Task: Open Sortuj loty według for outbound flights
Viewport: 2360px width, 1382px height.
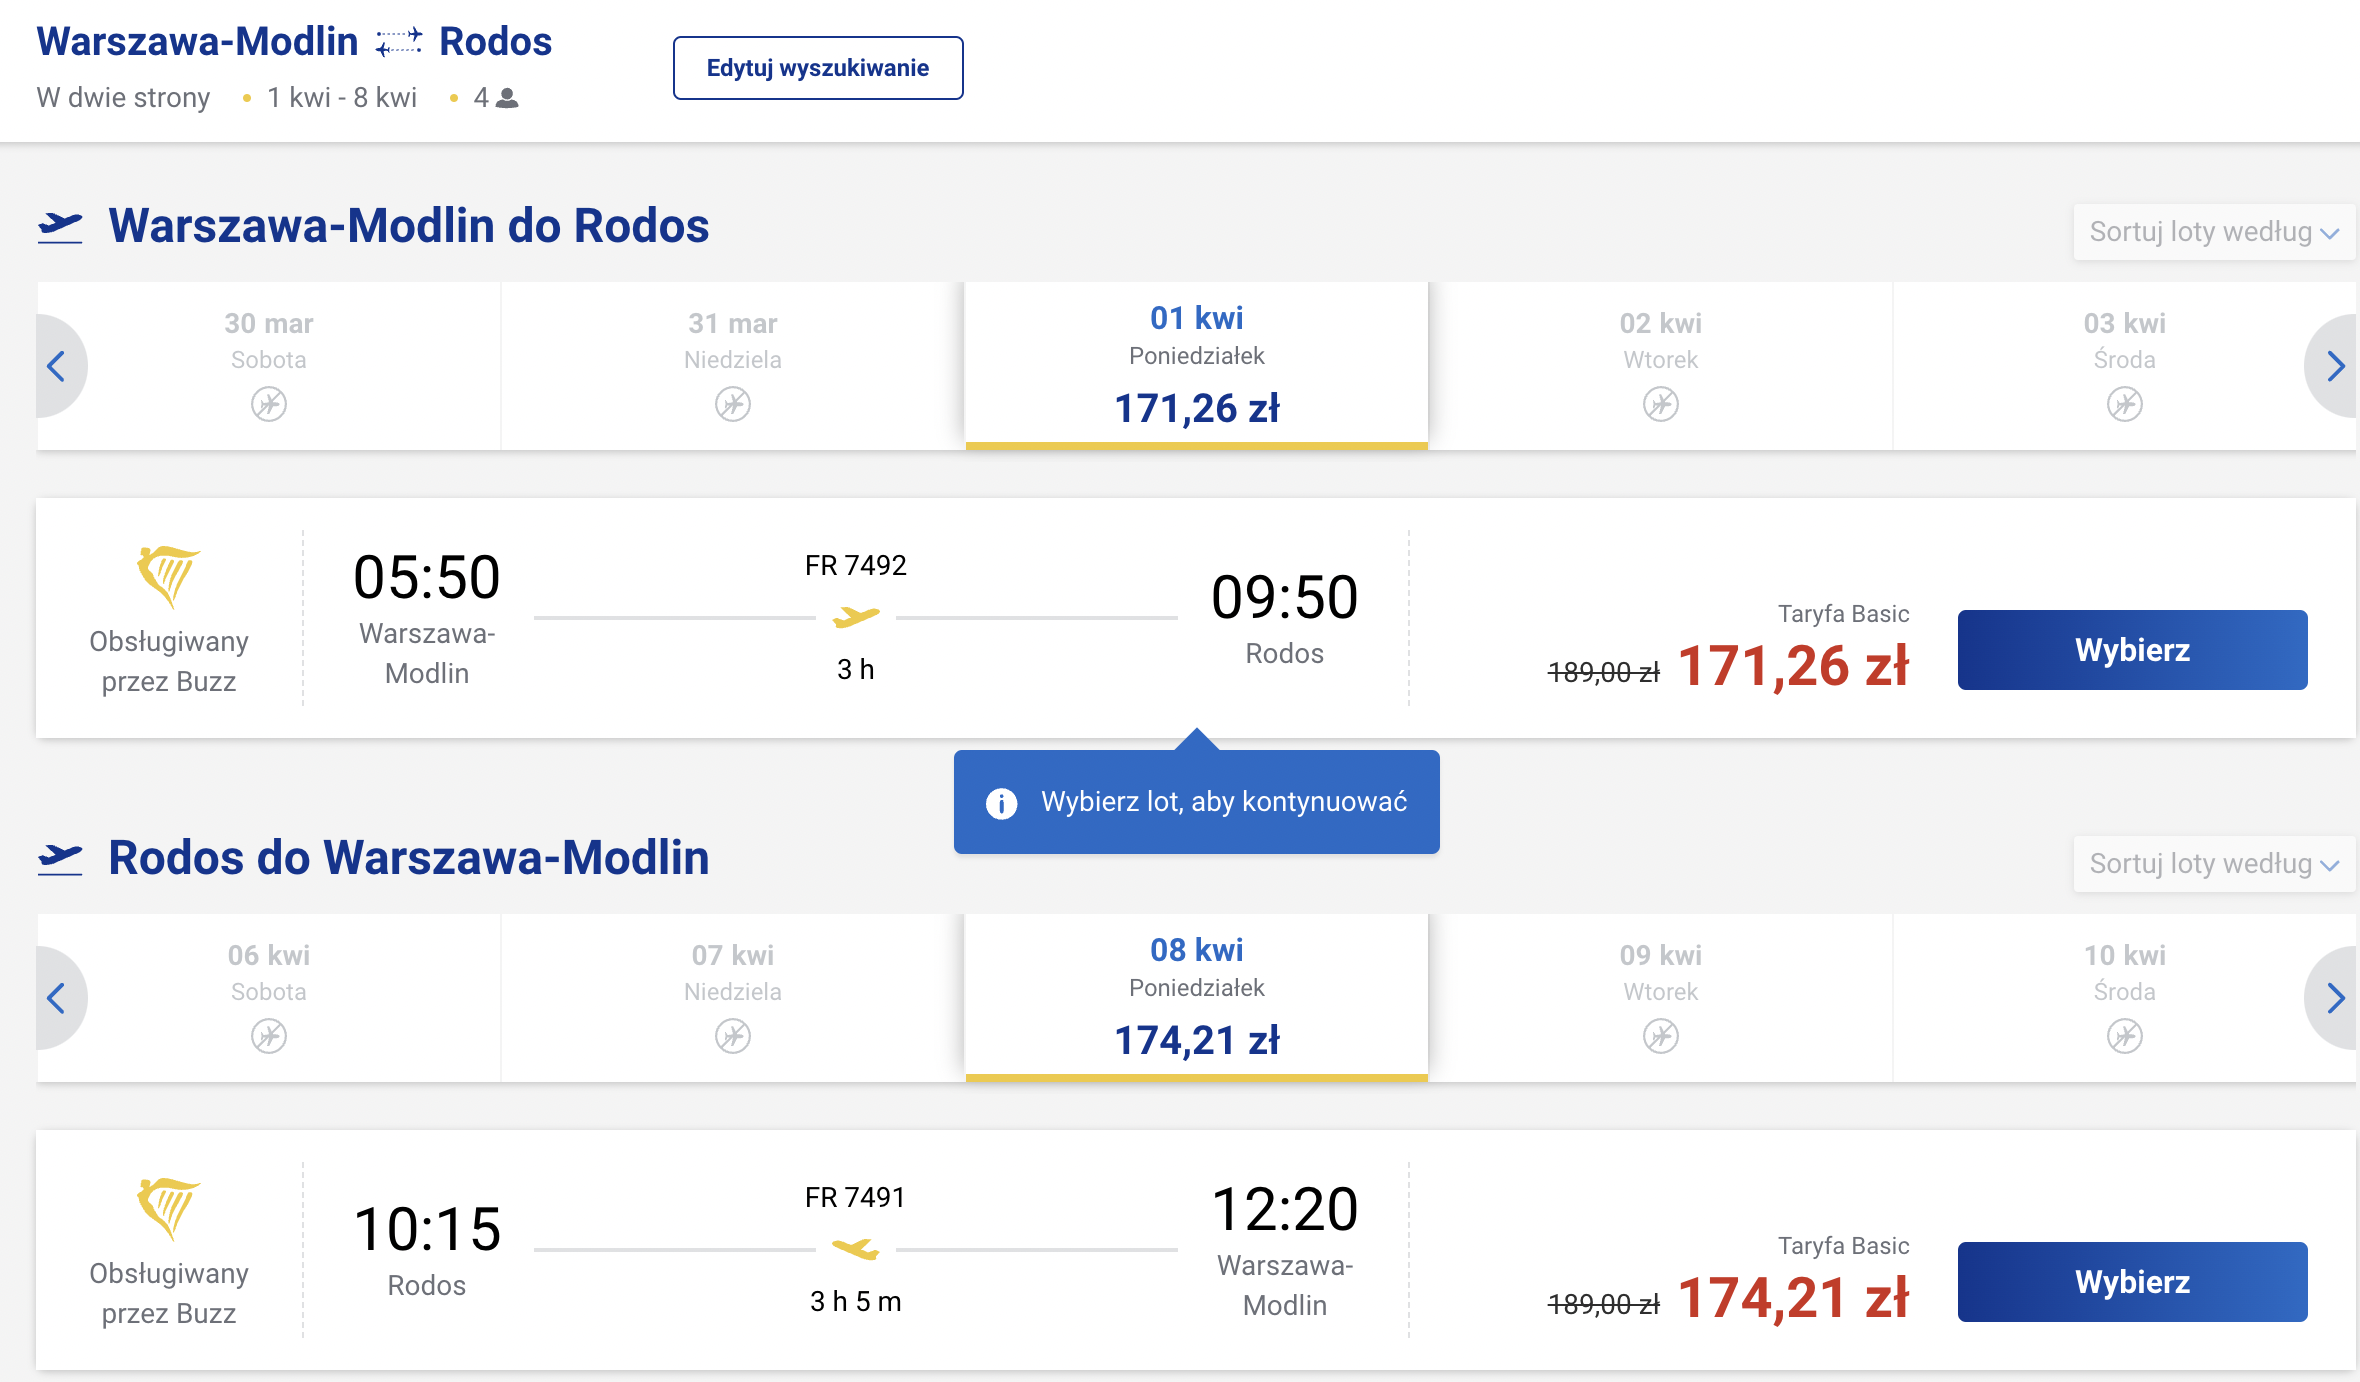Action: coord(2214,232)
